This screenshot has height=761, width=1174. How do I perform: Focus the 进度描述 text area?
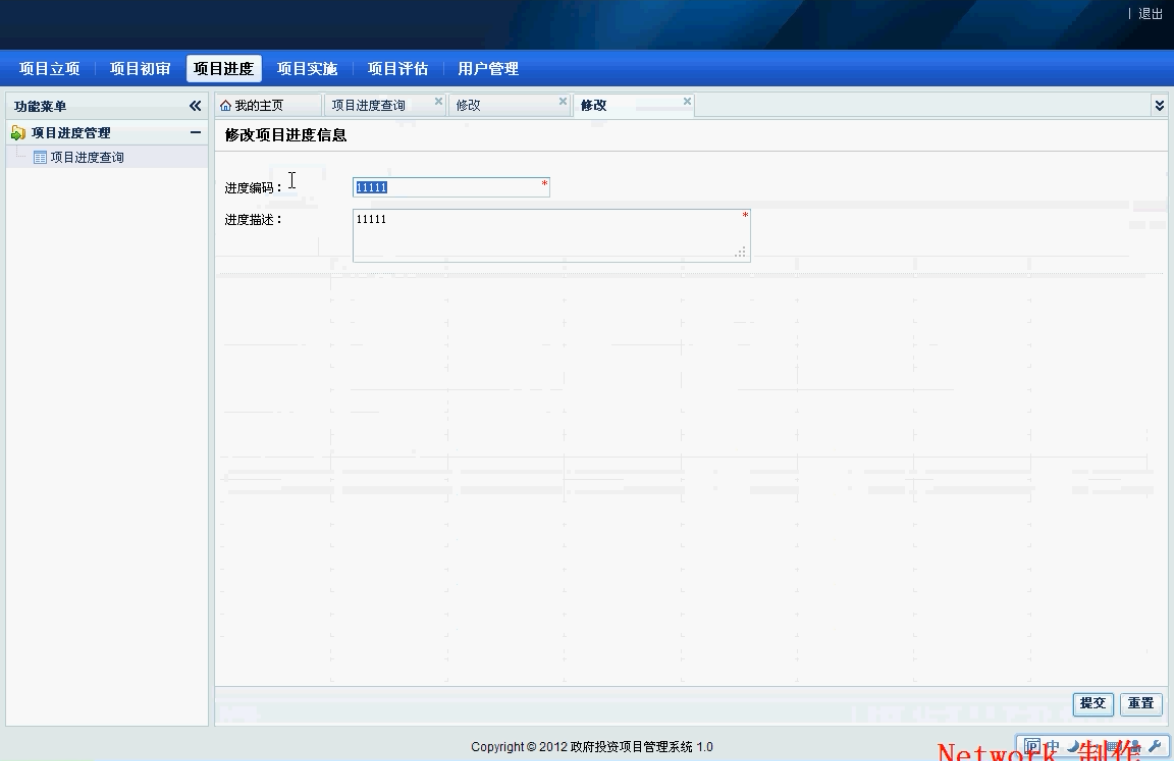tap(552, 236)
